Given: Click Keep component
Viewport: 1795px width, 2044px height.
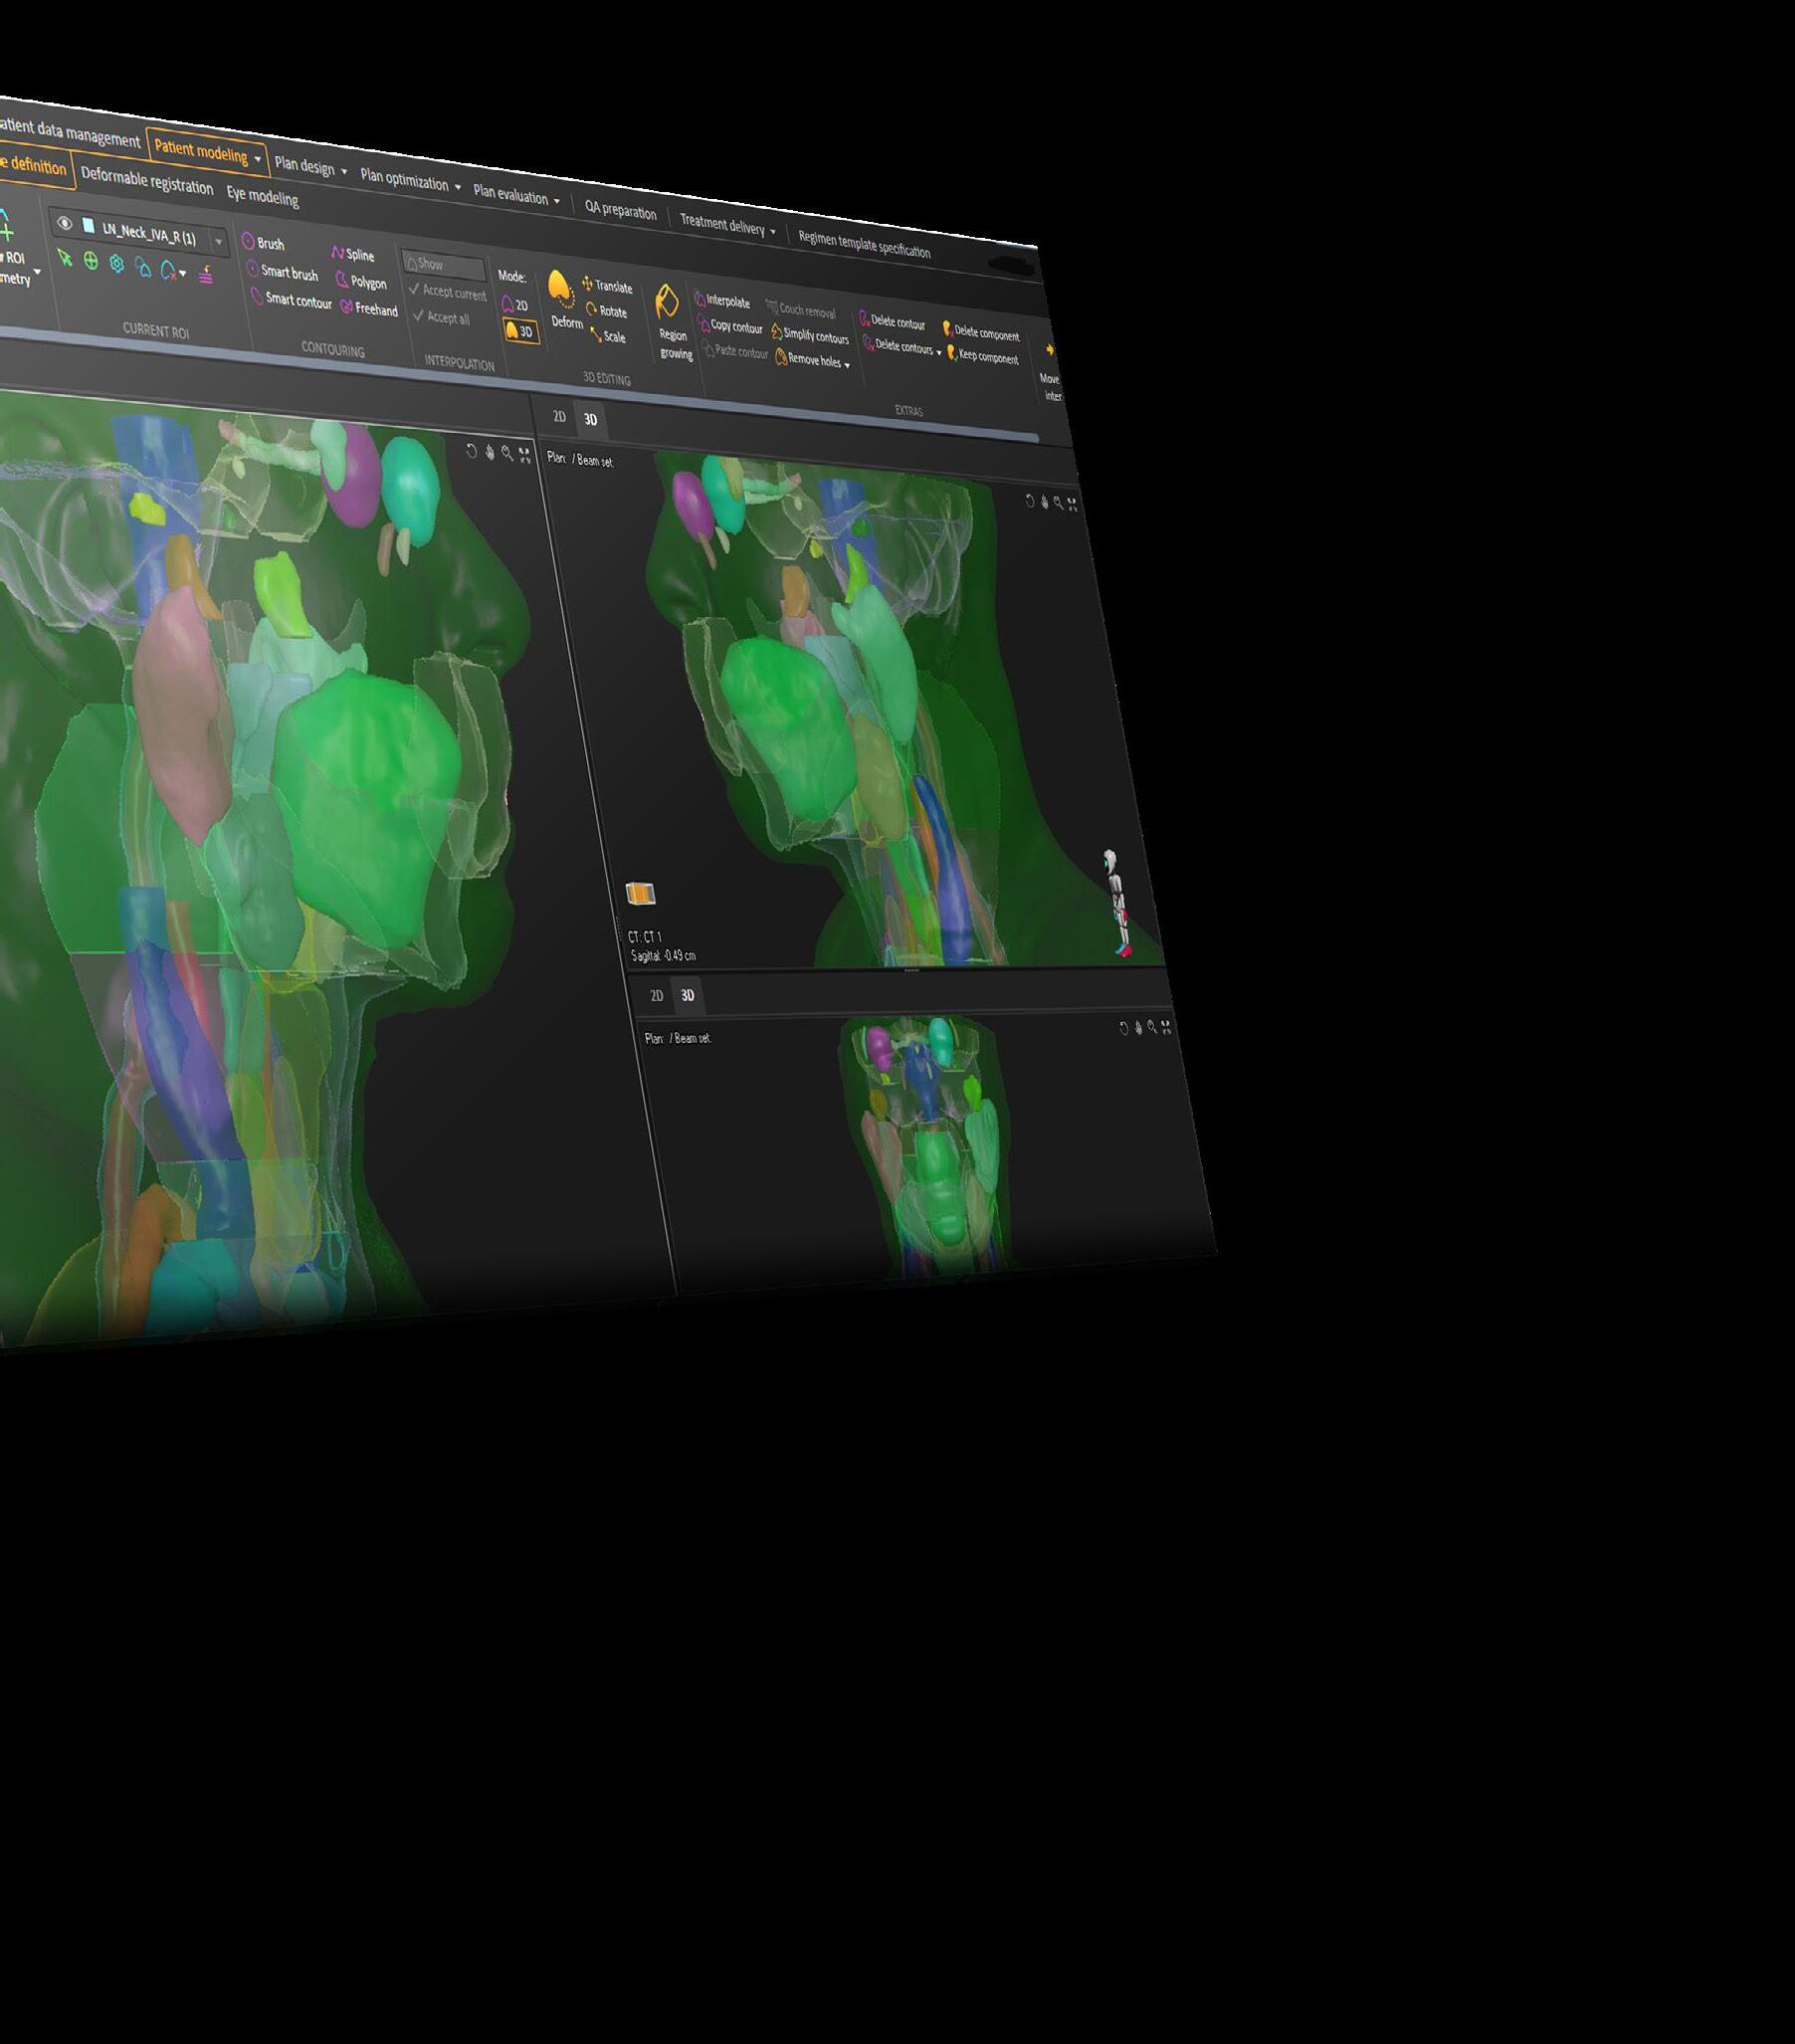Looking at the screenshot, I should [x=983, y=356].
